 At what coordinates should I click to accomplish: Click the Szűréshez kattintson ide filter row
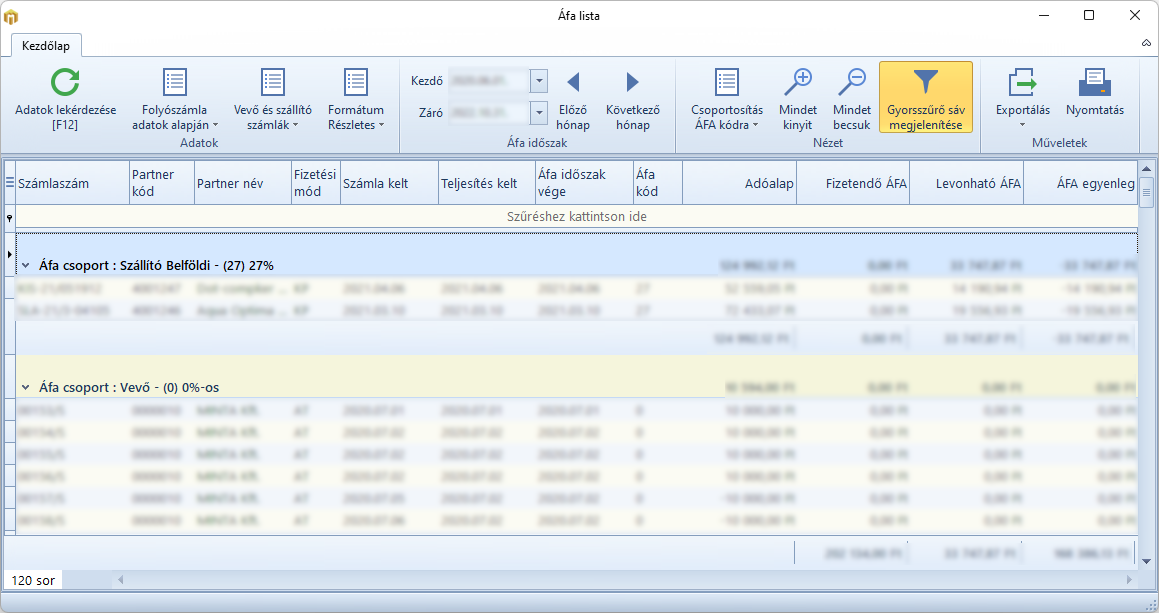pyautogui.click(x=576, y=217)
